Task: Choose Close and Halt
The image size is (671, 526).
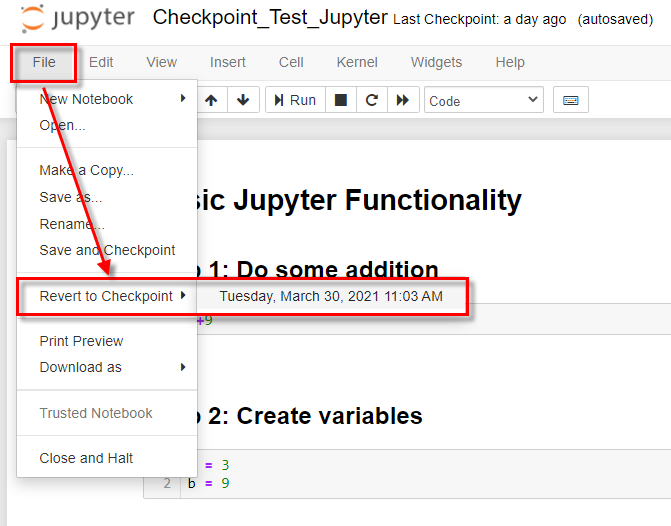Action: pos(107,458)
